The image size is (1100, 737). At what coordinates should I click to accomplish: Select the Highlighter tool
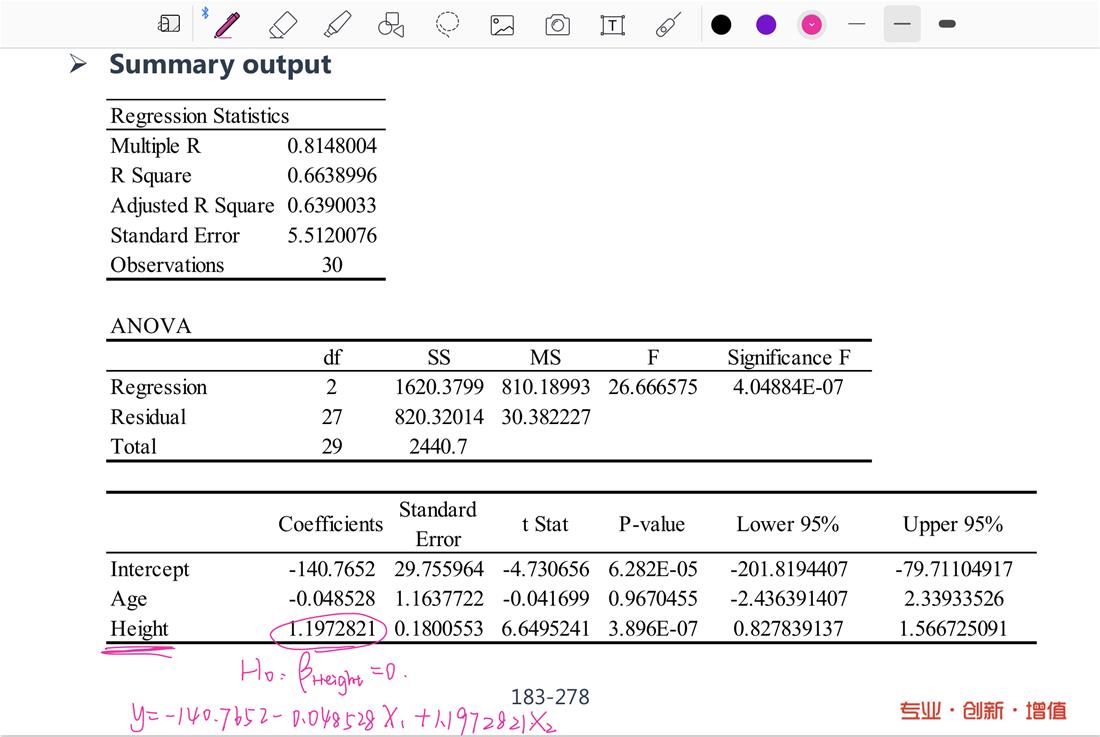coord(337,24)
